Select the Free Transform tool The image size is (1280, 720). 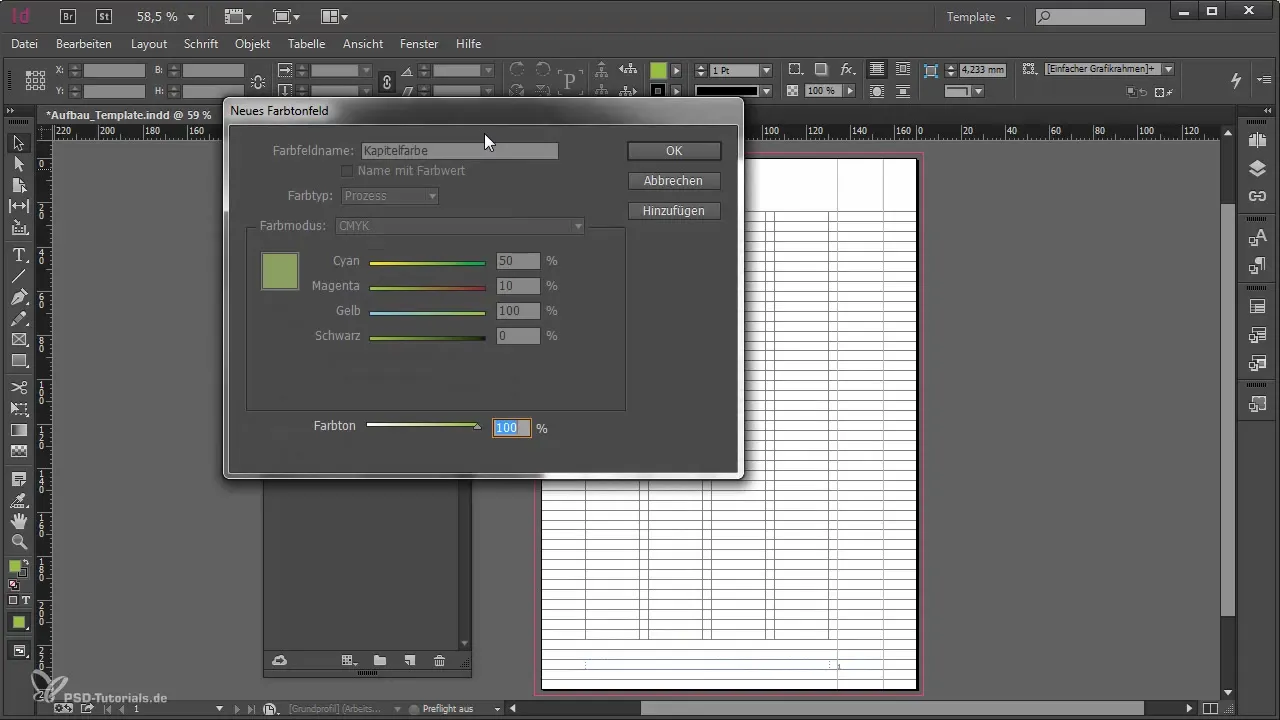[18, 408]
